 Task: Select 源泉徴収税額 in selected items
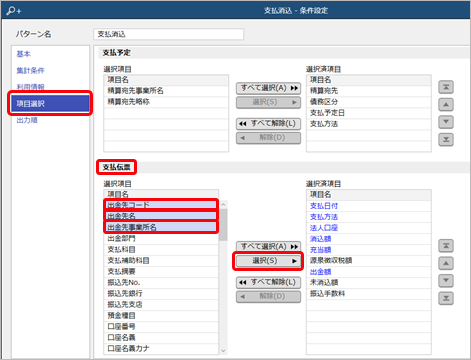point(369,260)
